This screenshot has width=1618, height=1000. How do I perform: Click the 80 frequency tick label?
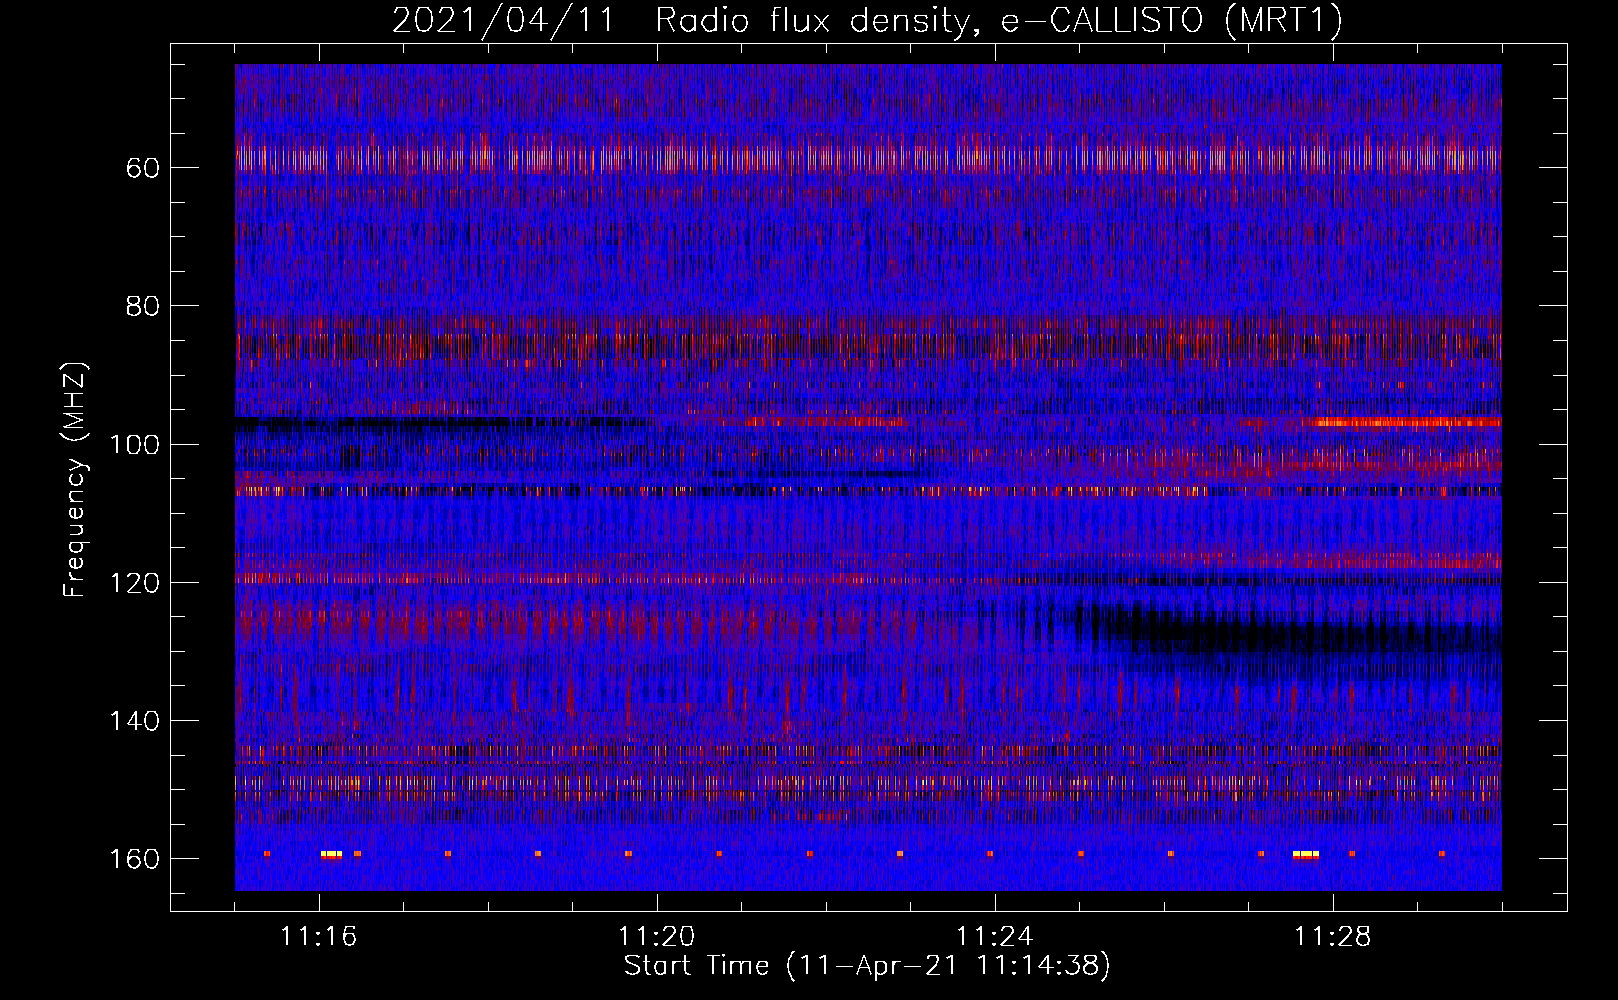[x=143, y=305]
